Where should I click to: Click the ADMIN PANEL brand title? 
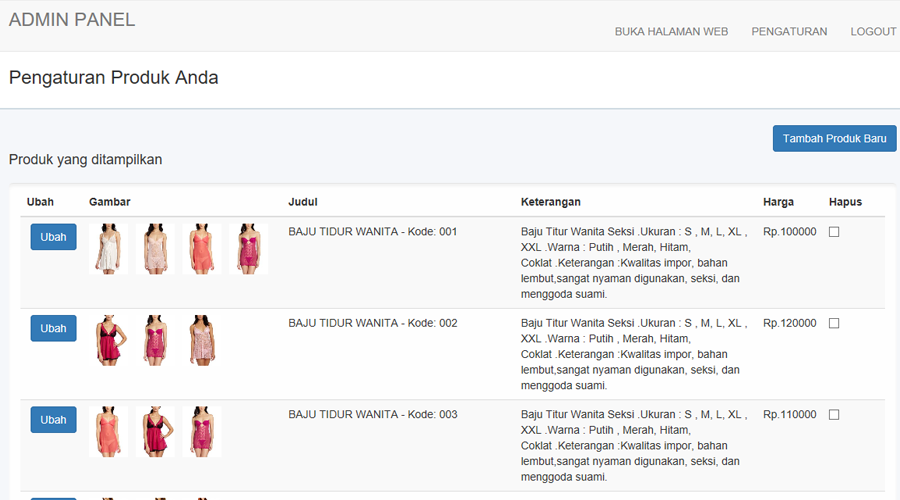(72, 20)
